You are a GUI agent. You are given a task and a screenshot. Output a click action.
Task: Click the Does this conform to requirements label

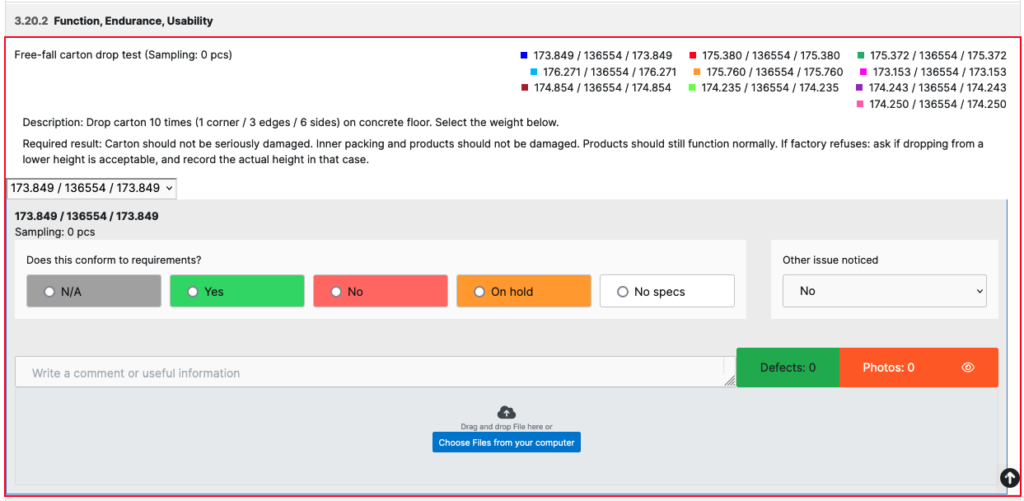click(114, 260)
